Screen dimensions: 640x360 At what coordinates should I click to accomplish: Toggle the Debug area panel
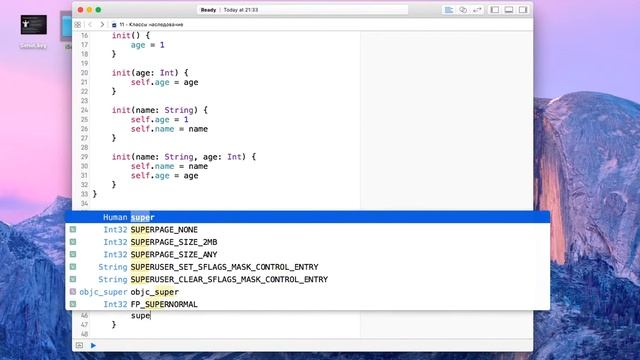(509, 10)
